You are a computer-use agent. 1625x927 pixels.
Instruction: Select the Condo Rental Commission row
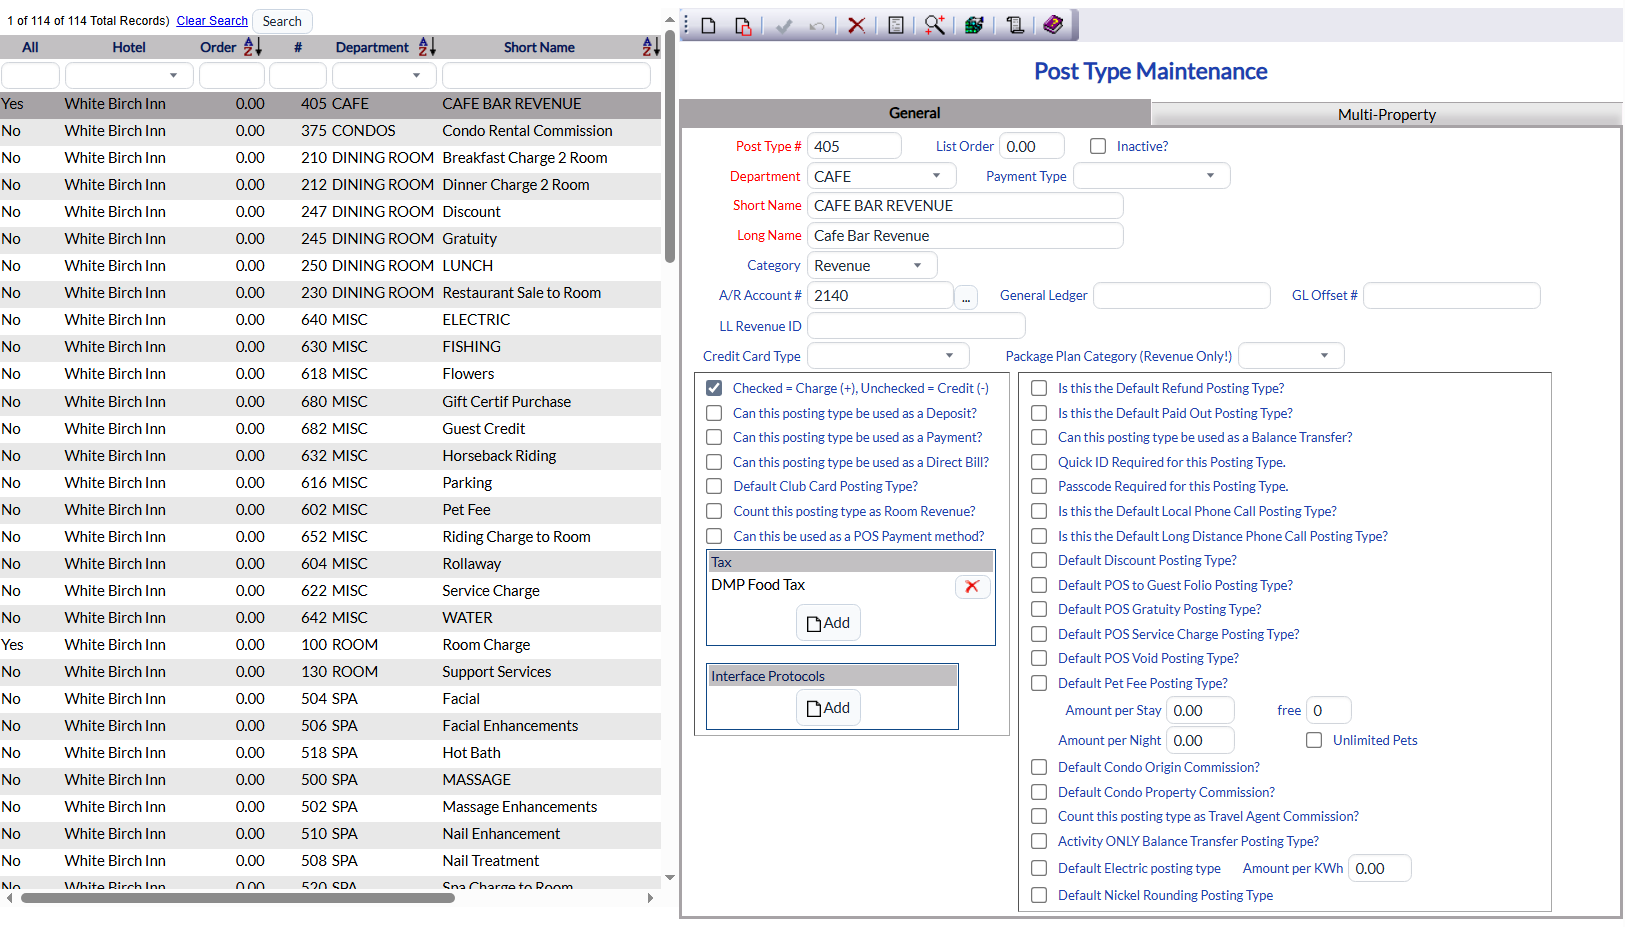pos(330,131)
